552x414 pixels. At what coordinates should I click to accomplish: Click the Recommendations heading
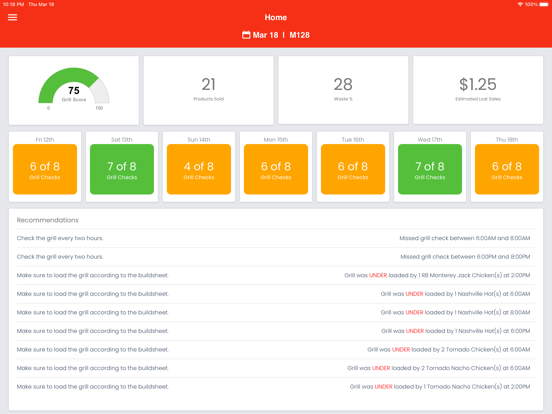(x=48, y=220)
